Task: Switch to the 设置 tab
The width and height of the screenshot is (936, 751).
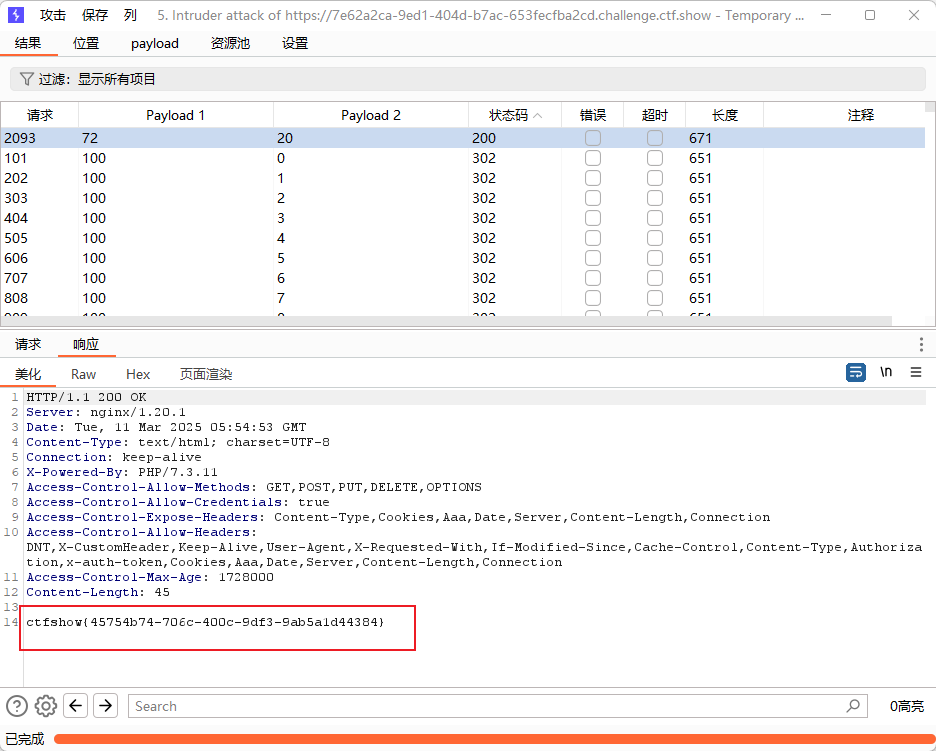Action: click(295, 43)
